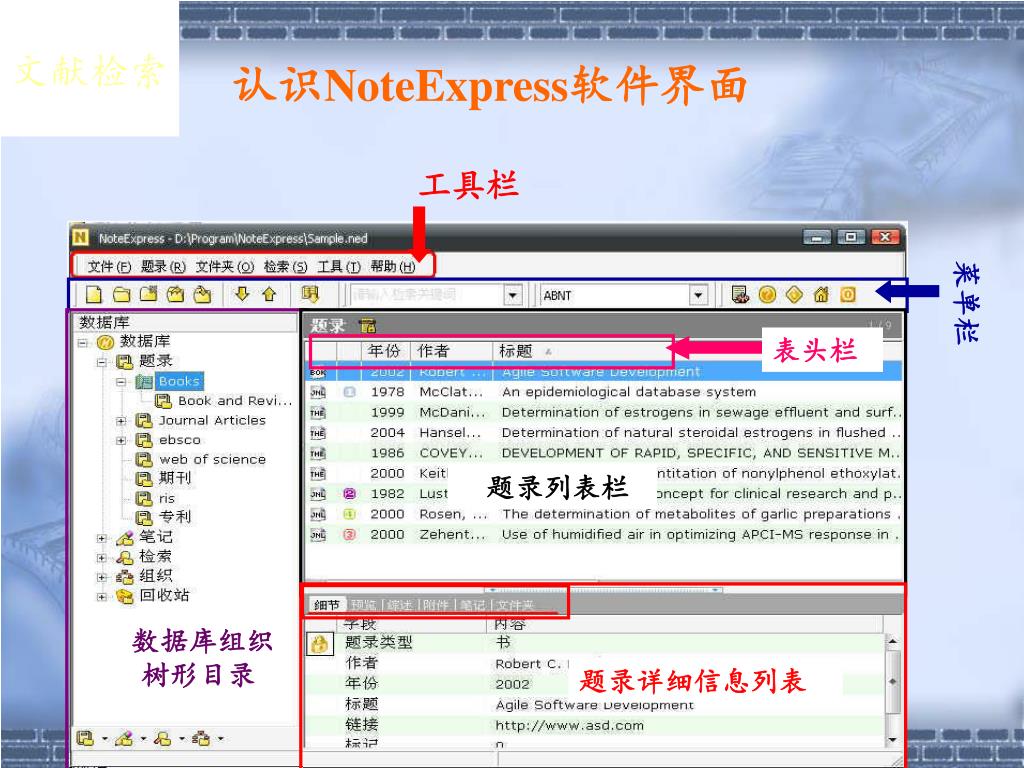Click the downward arrow toolbar icon

[242, 295]
